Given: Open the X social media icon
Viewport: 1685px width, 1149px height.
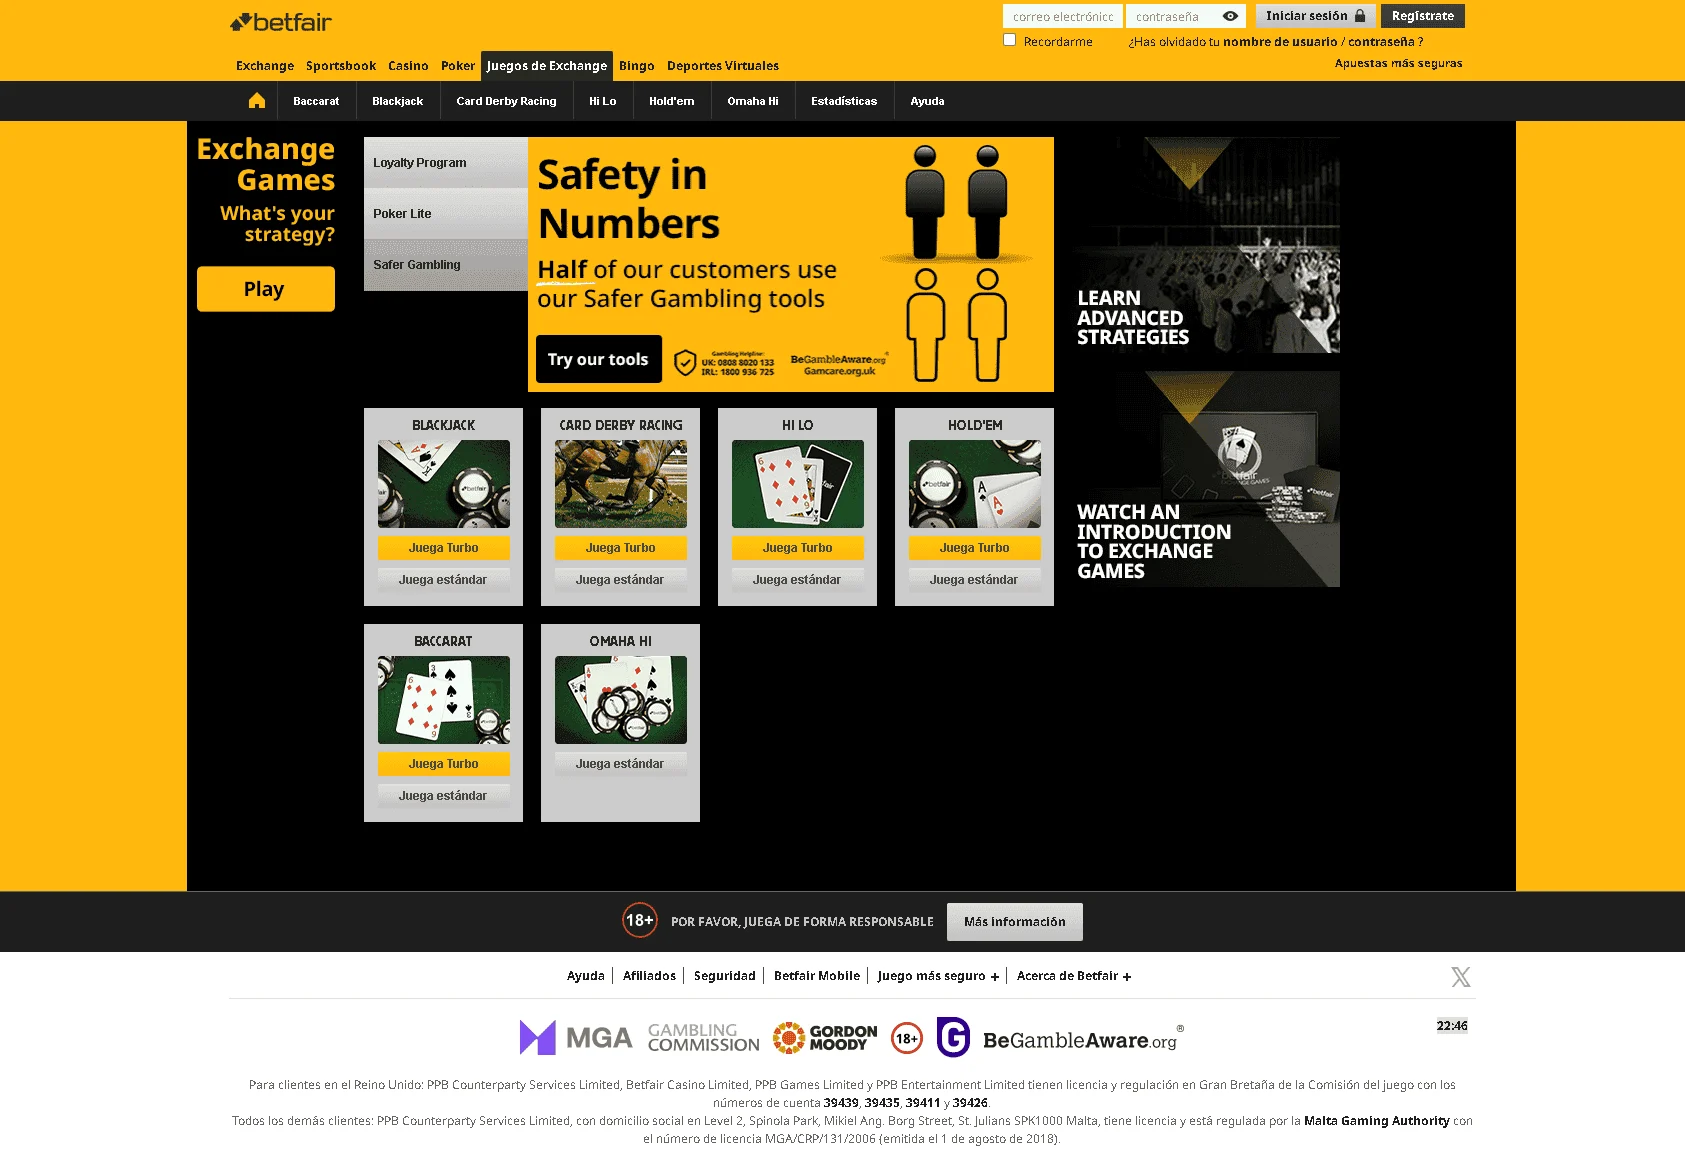Looking at the screenshot, I should pyautogui.click(x=1461, y=977).
